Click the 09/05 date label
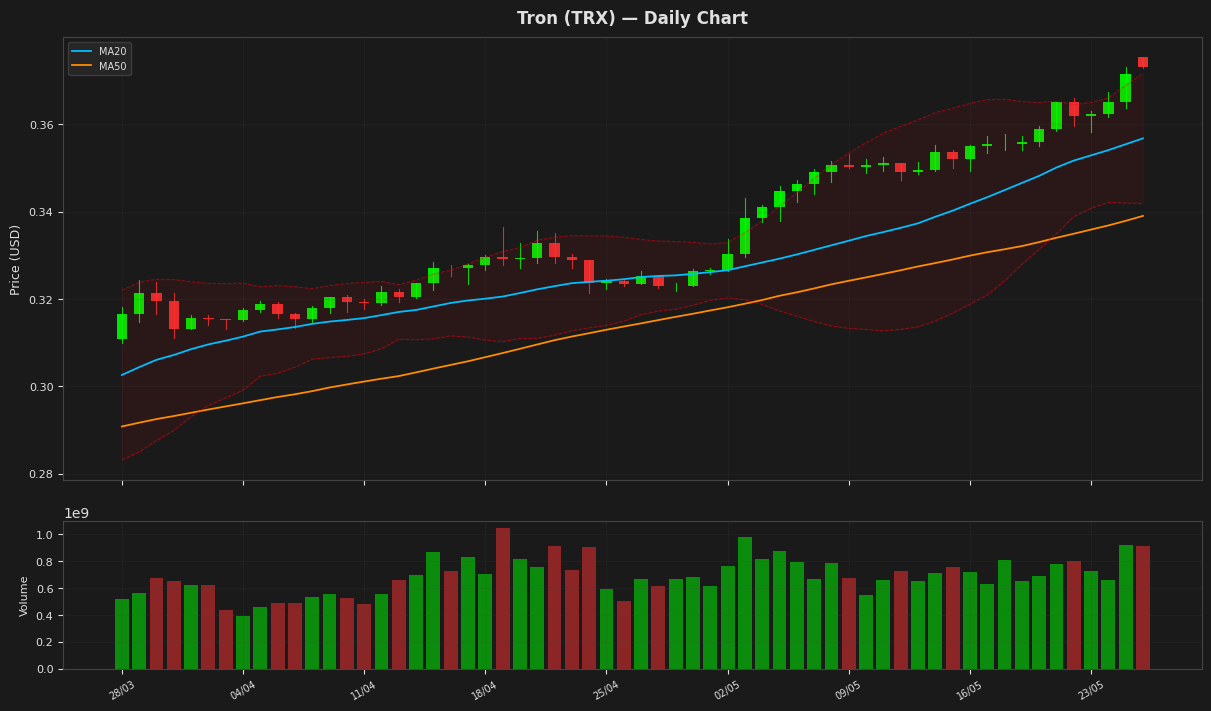1211x711 pixels. coord(848,690)
